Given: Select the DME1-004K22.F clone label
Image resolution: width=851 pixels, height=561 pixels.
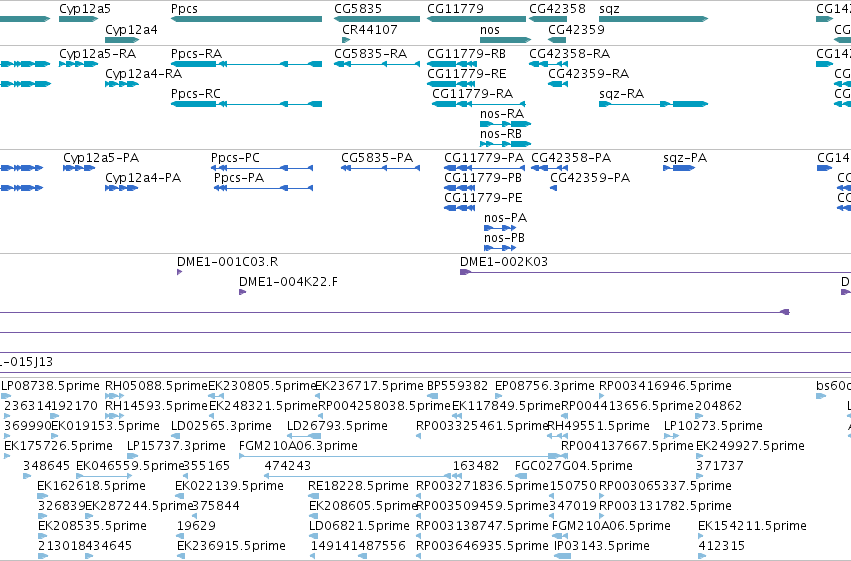Looking at the screenshot, I should coord(288,282).
